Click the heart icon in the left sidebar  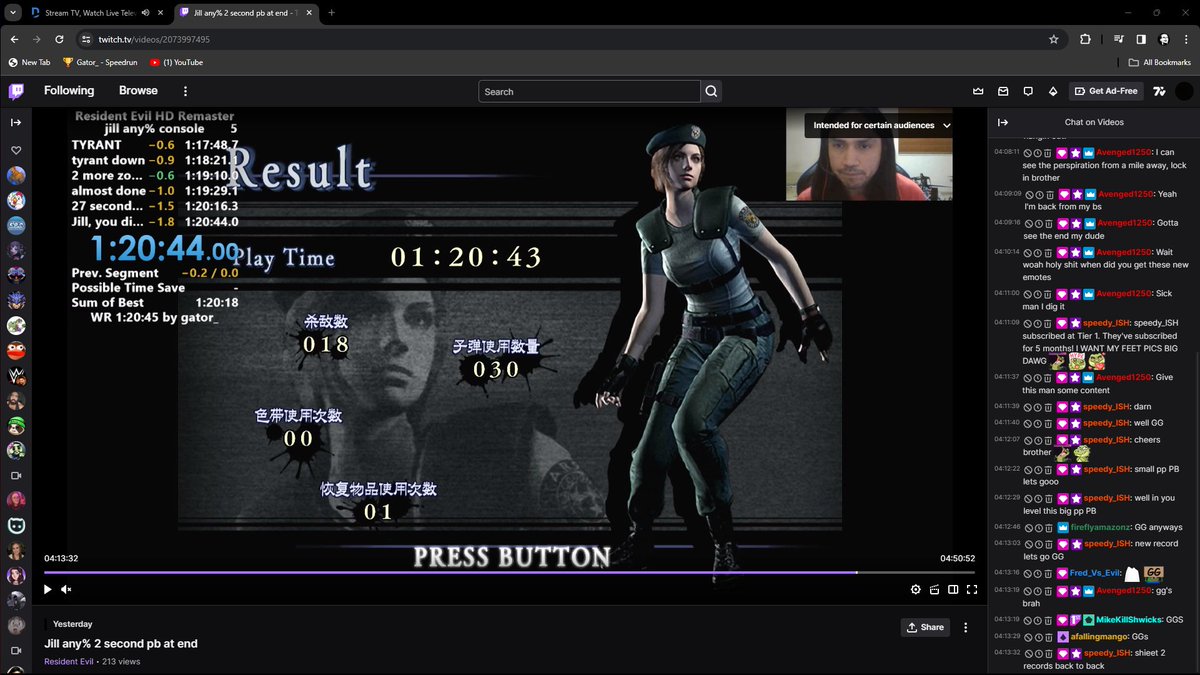14,148
